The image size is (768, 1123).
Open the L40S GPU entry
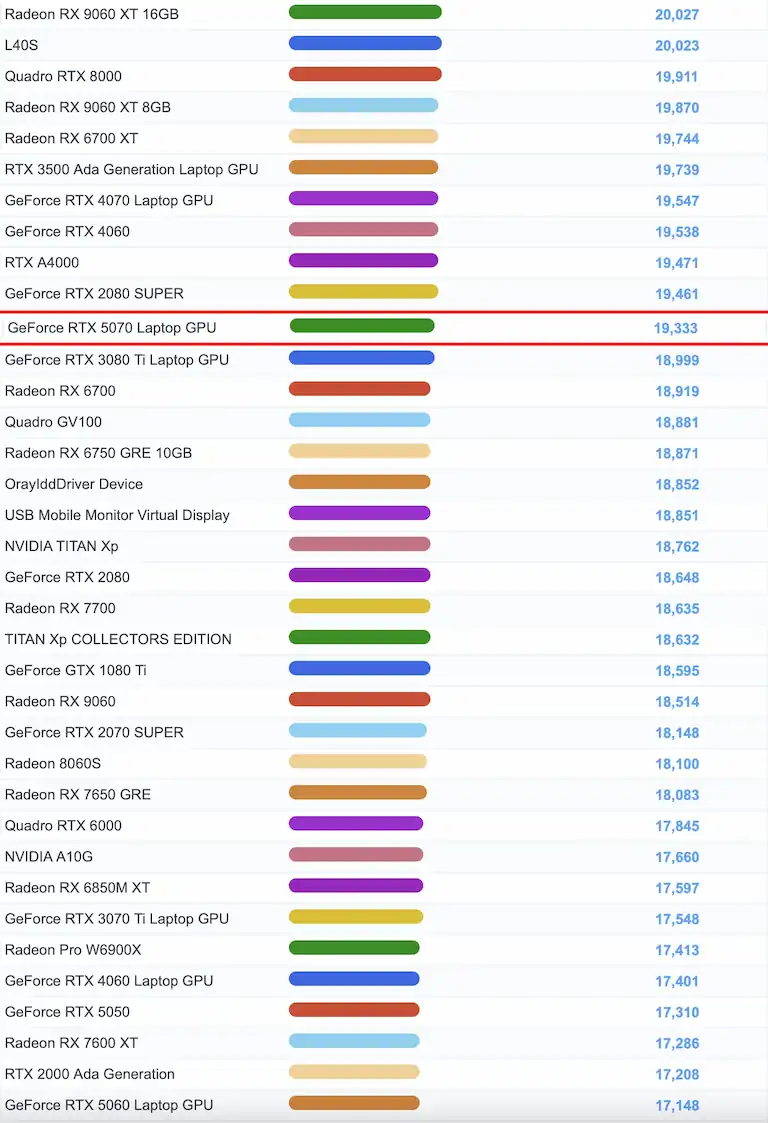pos(21,45)
